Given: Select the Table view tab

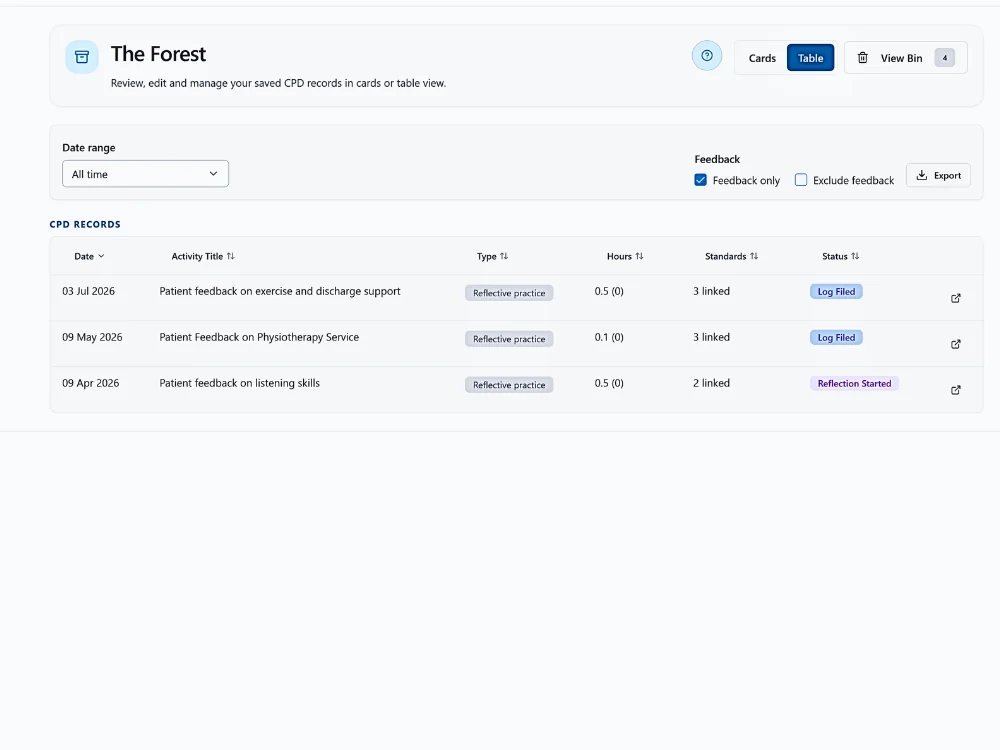Looking at the screenshot, I should click(810, 58).
